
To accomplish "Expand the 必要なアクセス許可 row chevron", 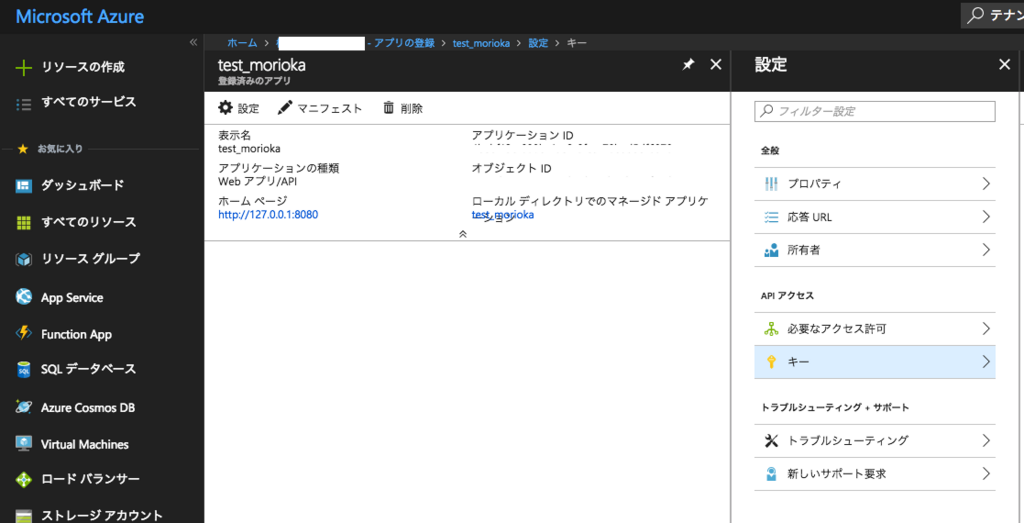I will (x=986, y=328).
